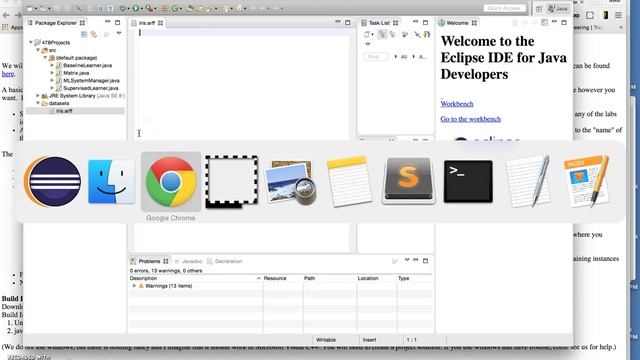Select Pages in the app switcher

[x=587, y=181]
